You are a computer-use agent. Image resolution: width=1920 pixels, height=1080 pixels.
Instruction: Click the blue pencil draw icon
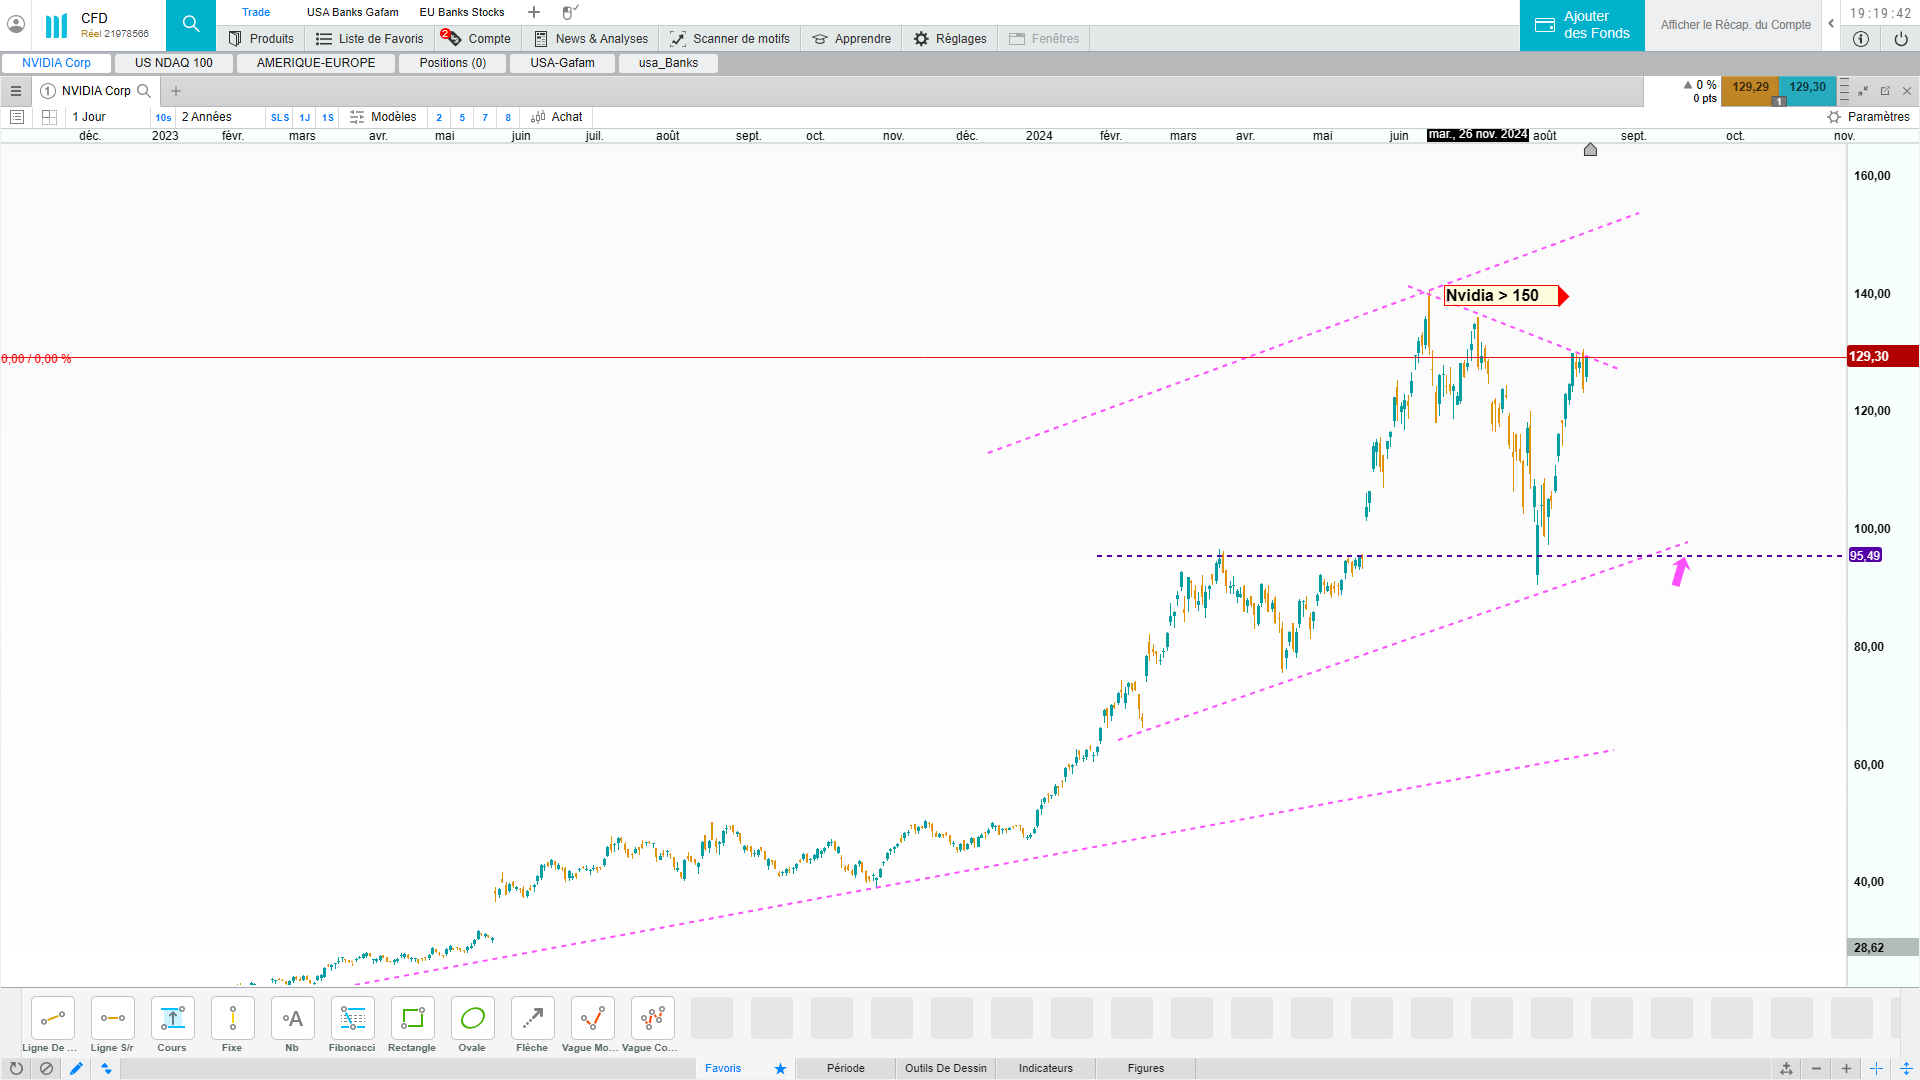tap(76, 1068)
